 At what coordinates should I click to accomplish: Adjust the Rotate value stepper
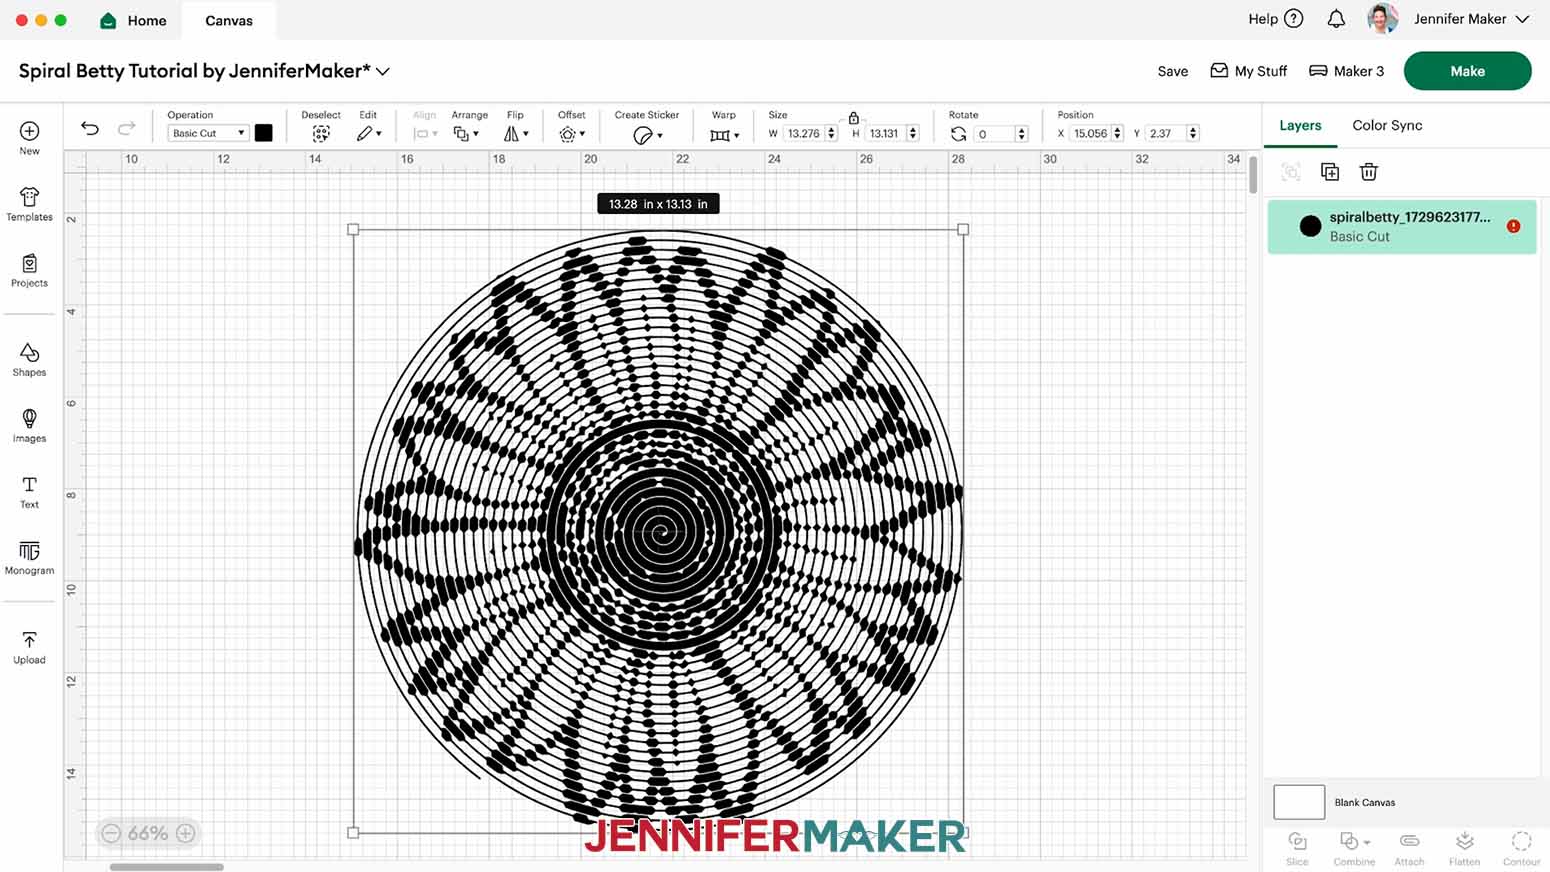click(x=1021, y=133)
